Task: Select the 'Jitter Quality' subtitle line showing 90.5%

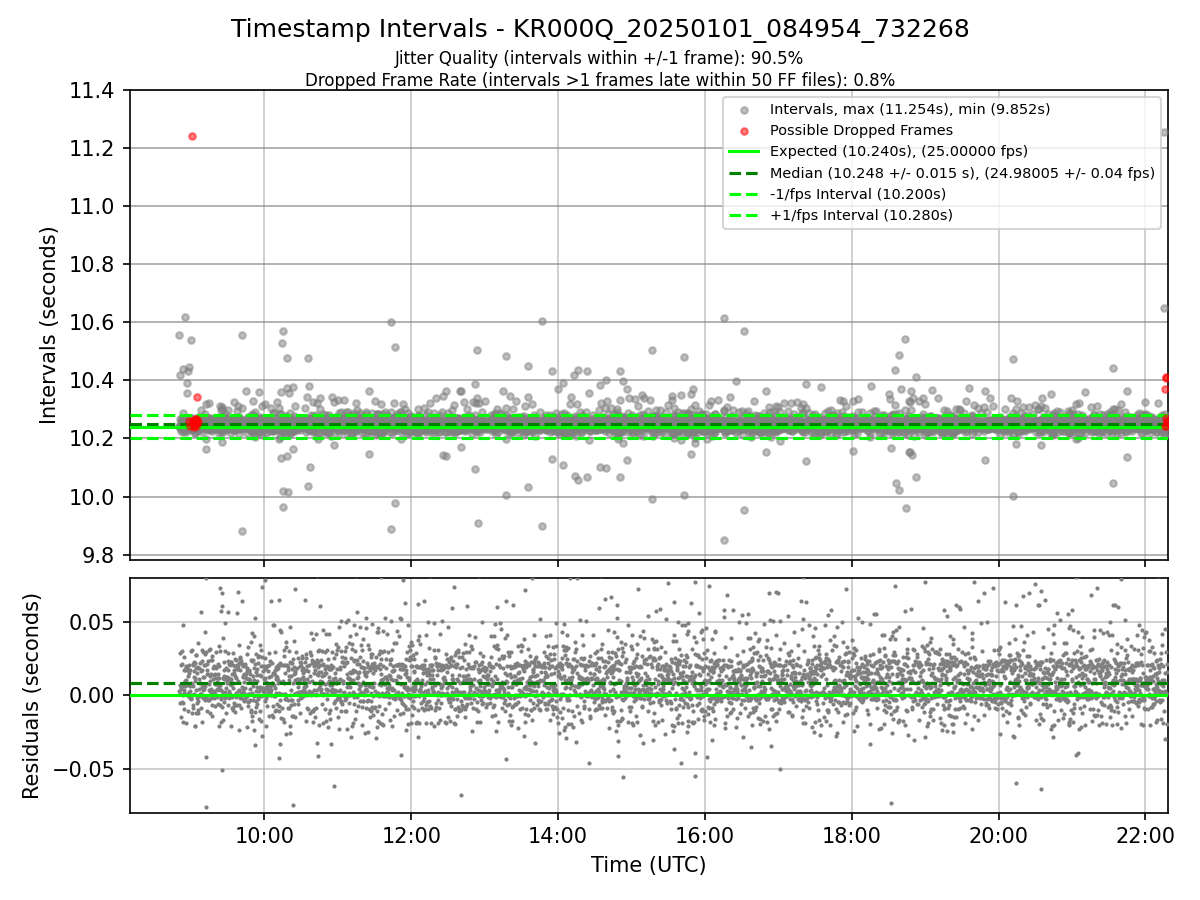Action: (599, 58)
